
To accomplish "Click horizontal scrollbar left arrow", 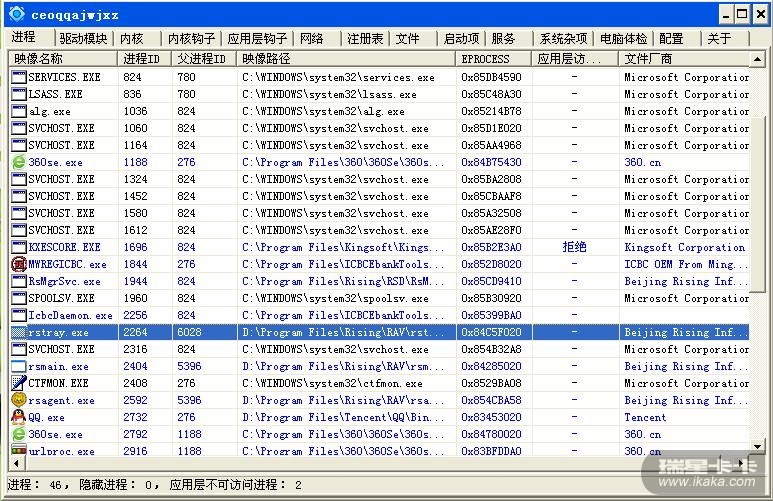I will pos(17,463).
